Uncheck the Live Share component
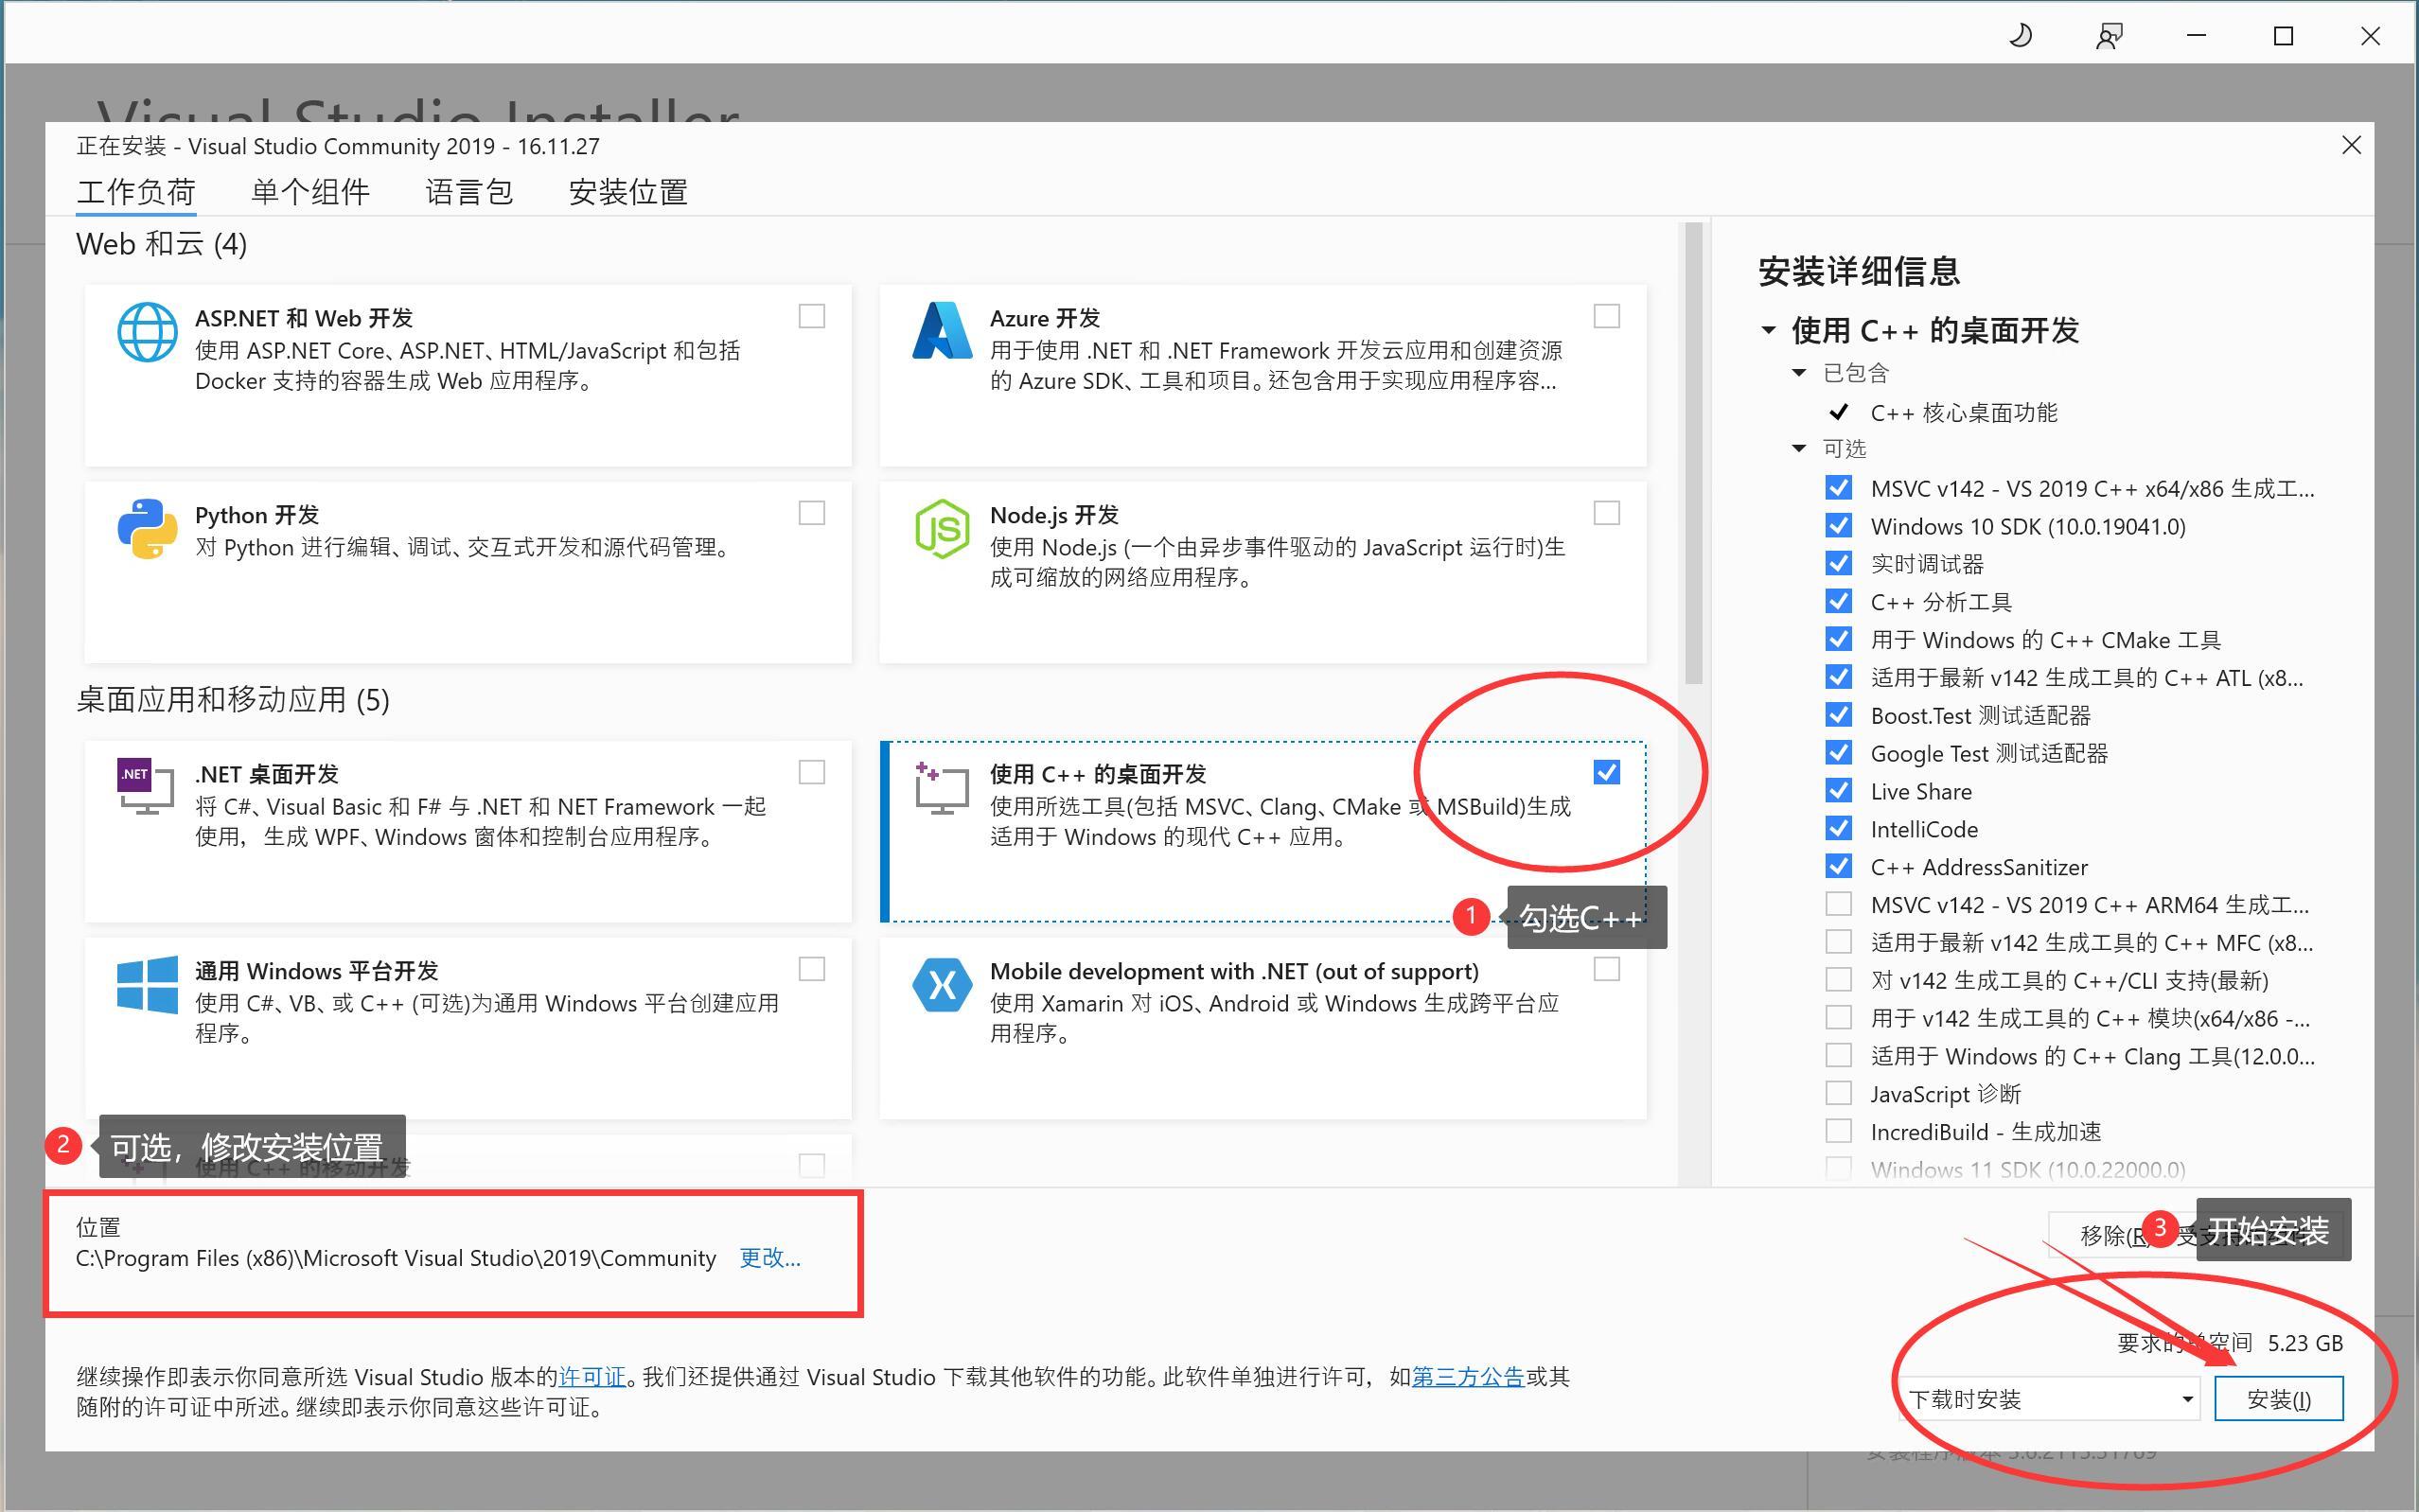Screen dimensions: 2419x1512 tap(1838, 790)
